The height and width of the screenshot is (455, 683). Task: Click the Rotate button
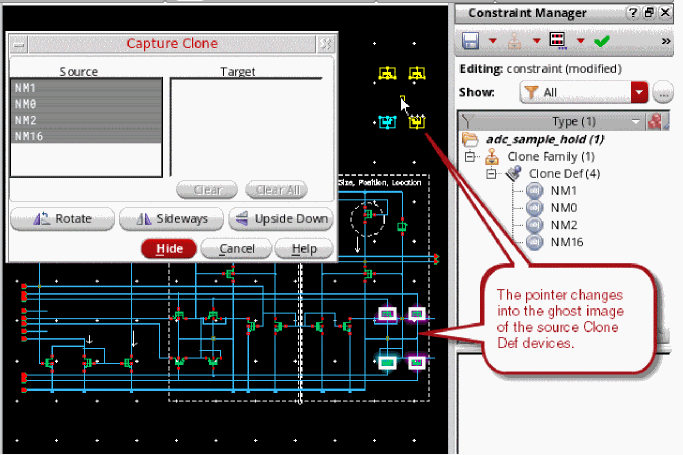point(60,219)
